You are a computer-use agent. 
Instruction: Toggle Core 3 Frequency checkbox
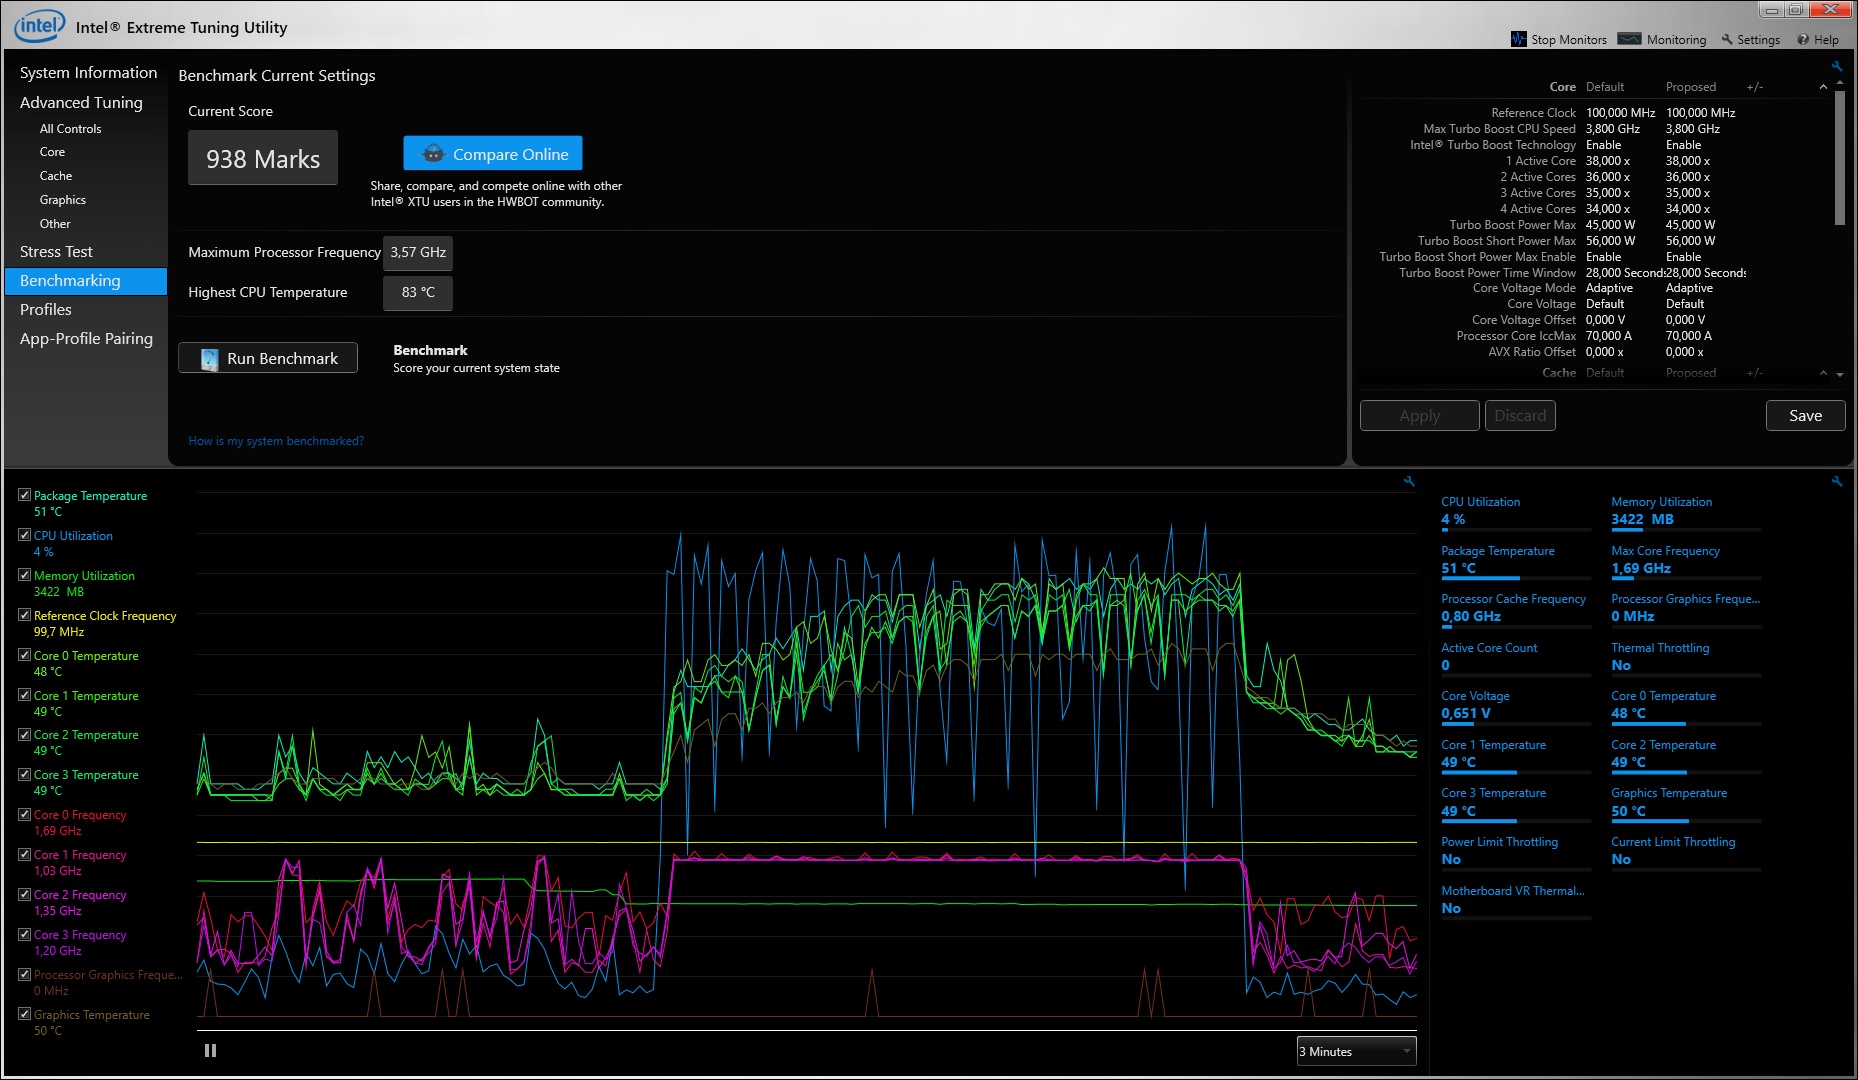25,934
